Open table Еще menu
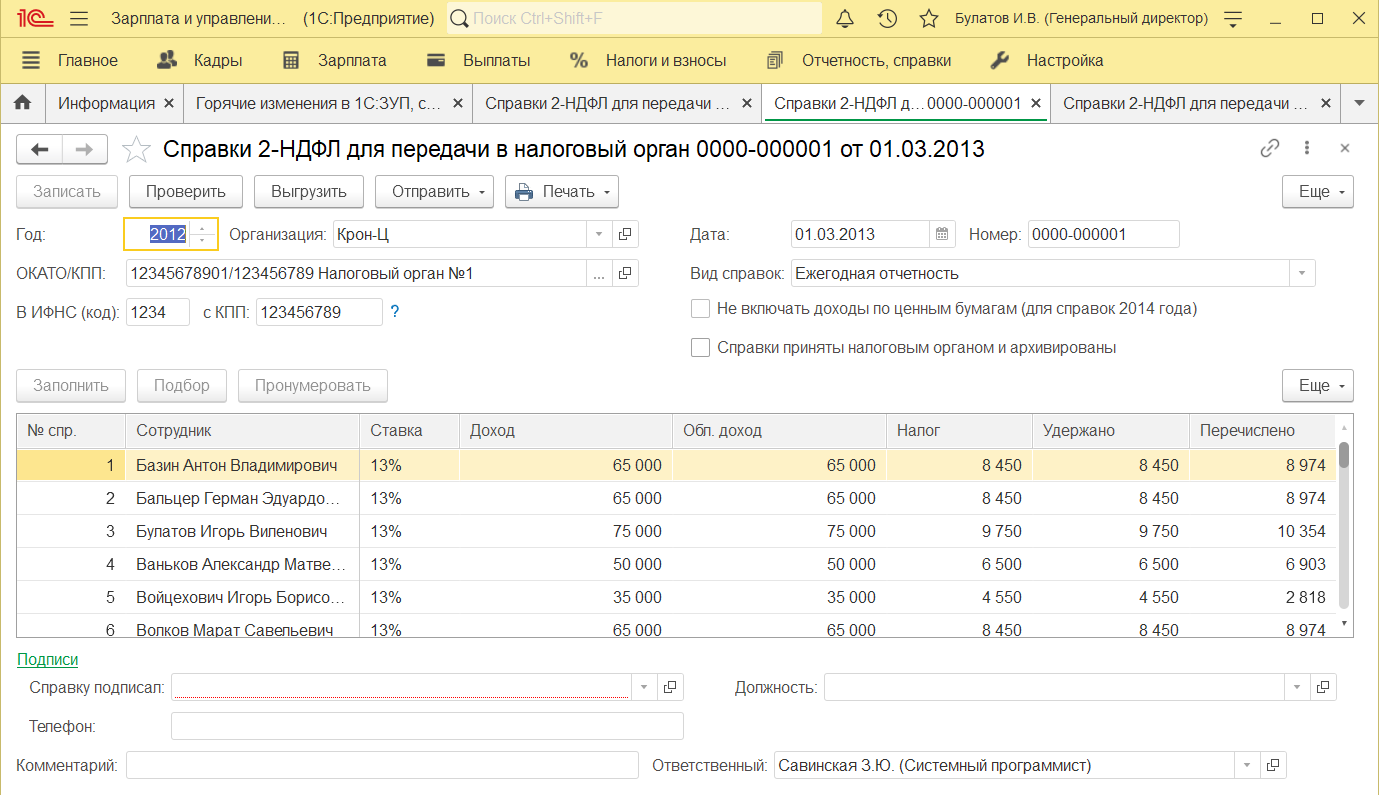Image resolution: width=1379 pixels, height=795 pixels. 1318,385
